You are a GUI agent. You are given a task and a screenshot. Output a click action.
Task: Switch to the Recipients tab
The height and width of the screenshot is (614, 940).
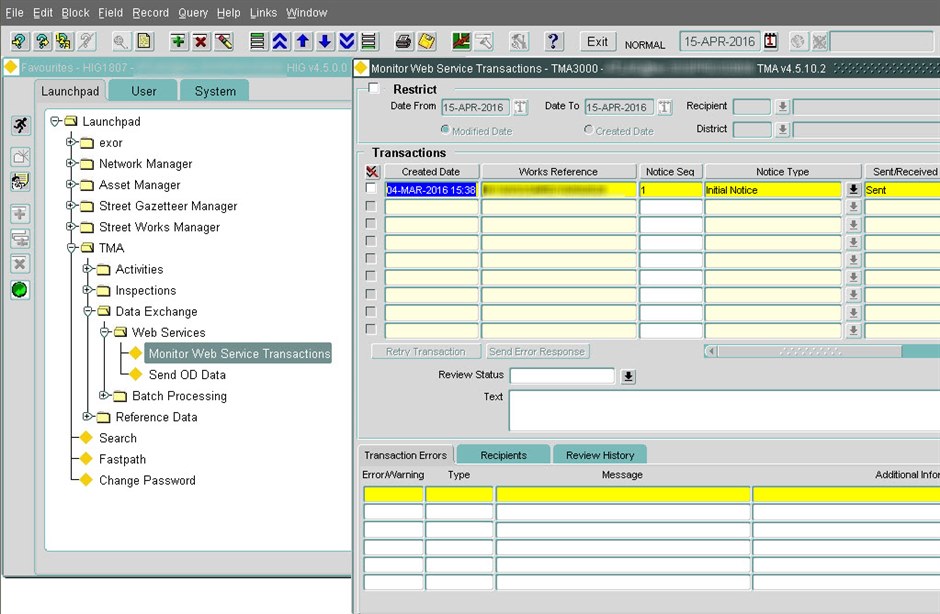tap(502, 454)
